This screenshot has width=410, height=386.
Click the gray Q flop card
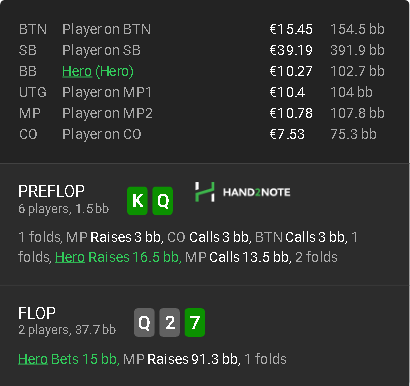tap(144, 322)
